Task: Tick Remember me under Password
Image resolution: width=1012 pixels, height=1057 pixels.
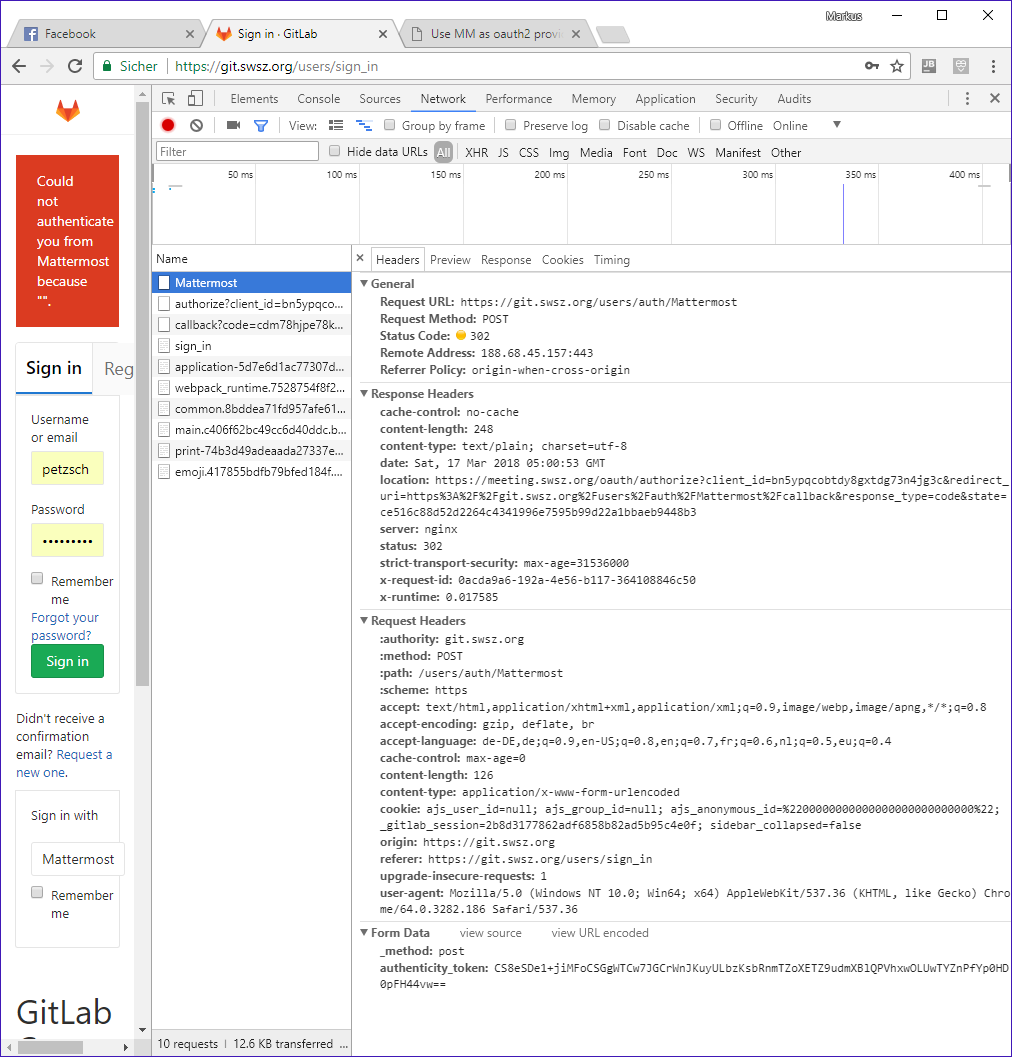Action: coord(37,578)
